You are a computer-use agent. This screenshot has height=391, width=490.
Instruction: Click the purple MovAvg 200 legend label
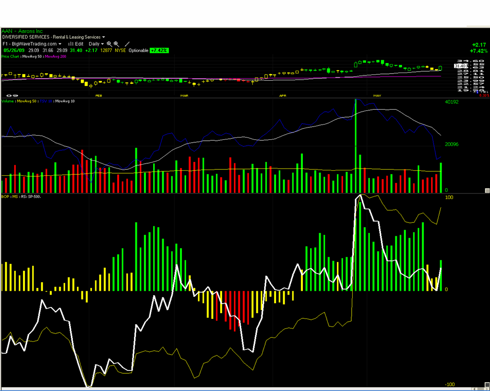click(55, 56)
